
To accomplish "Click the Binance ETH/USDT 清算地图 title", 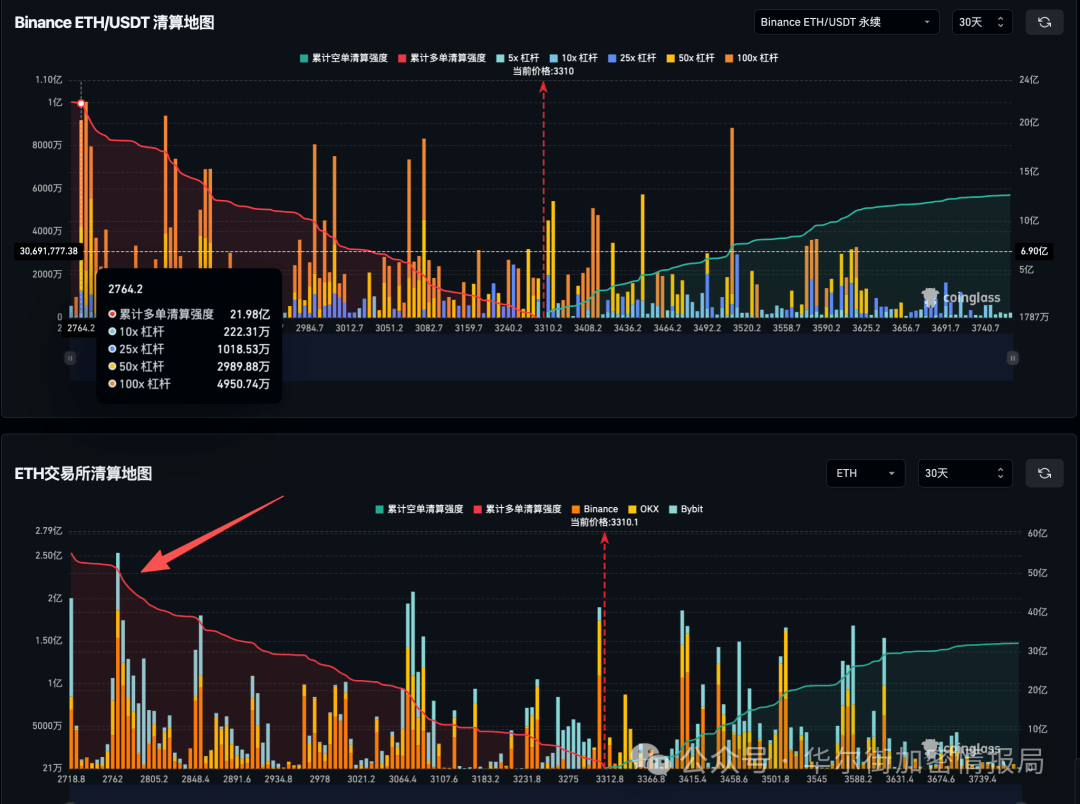I will coord(114,22).
